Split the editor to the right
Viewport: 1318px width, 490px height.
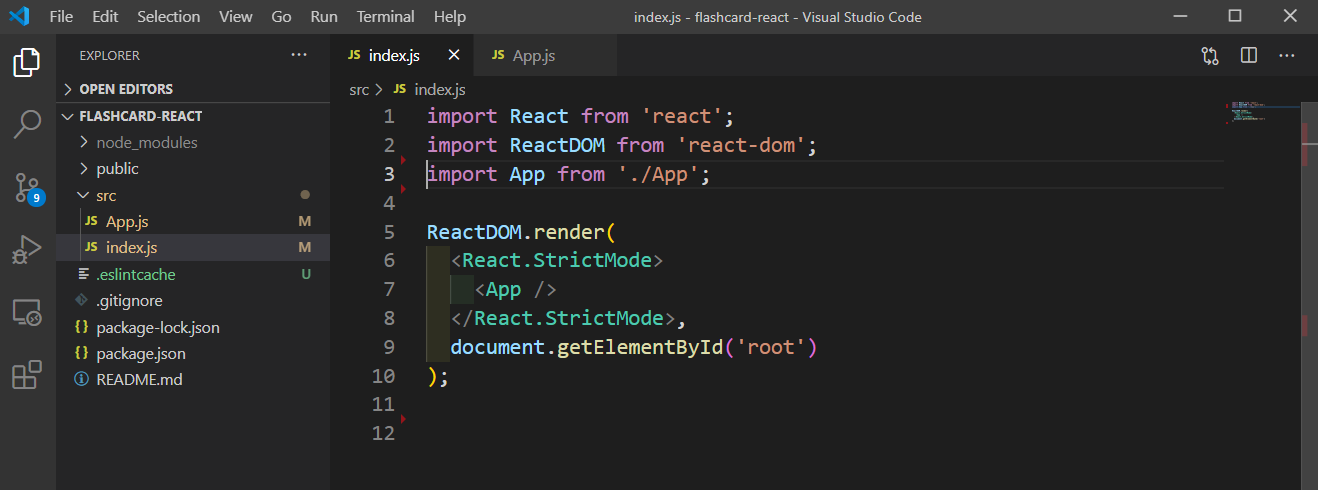click(x=1248, y=56)
